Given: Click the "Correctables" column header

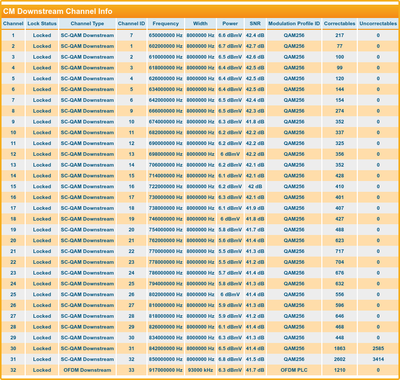Looking at the screenshot, I should coord(339,24).
